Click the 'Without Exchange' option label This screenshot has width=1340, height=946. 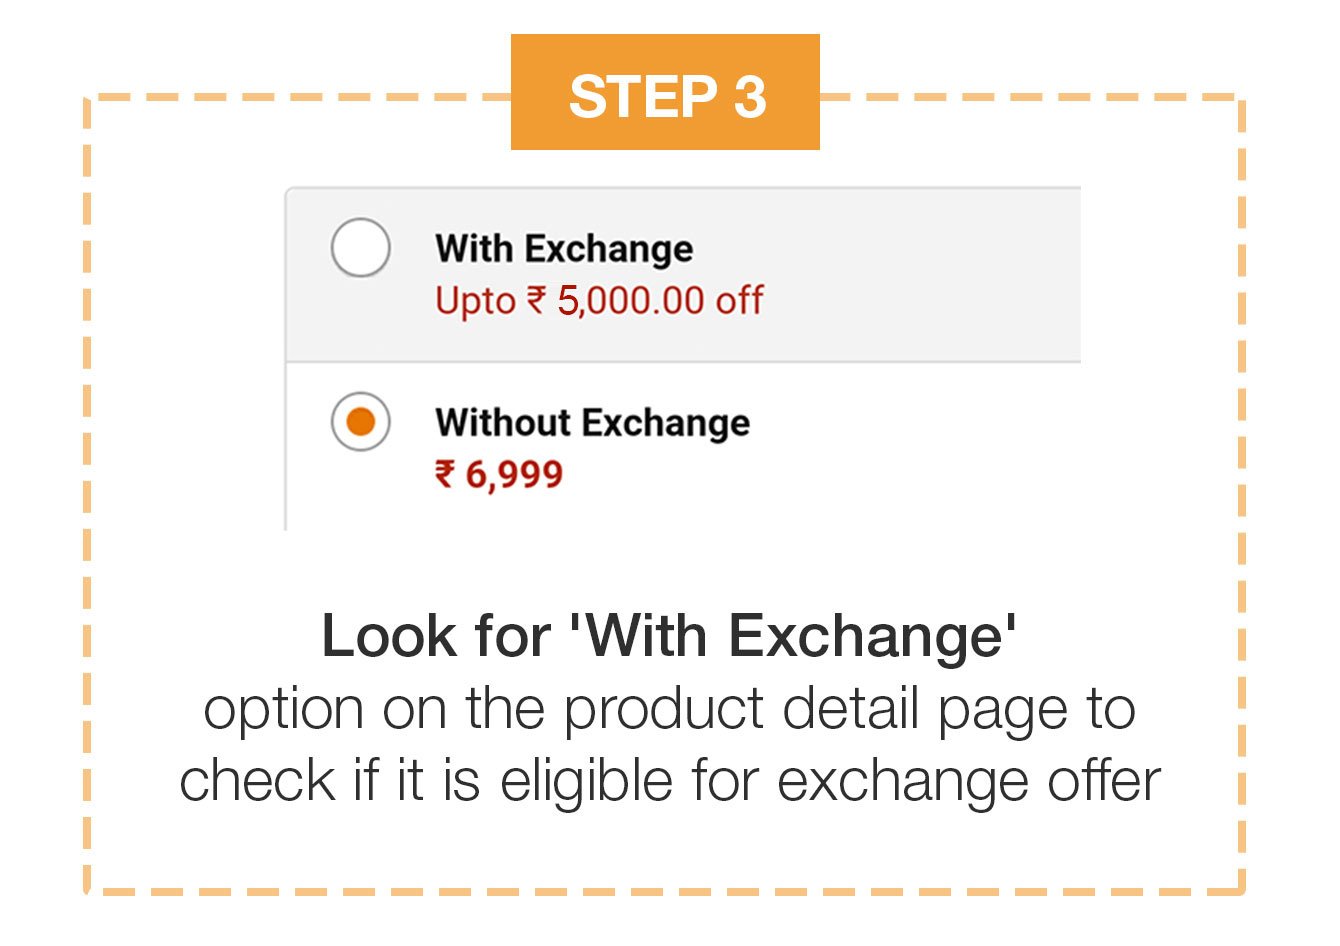(592, 421)
